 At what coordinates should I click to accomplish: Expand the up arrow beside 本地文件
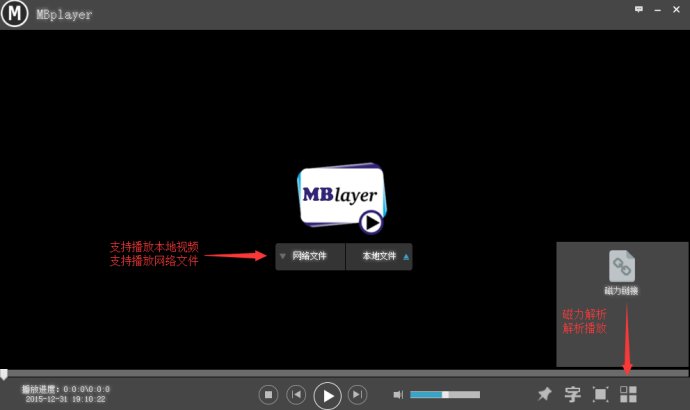tap(405, 257)
